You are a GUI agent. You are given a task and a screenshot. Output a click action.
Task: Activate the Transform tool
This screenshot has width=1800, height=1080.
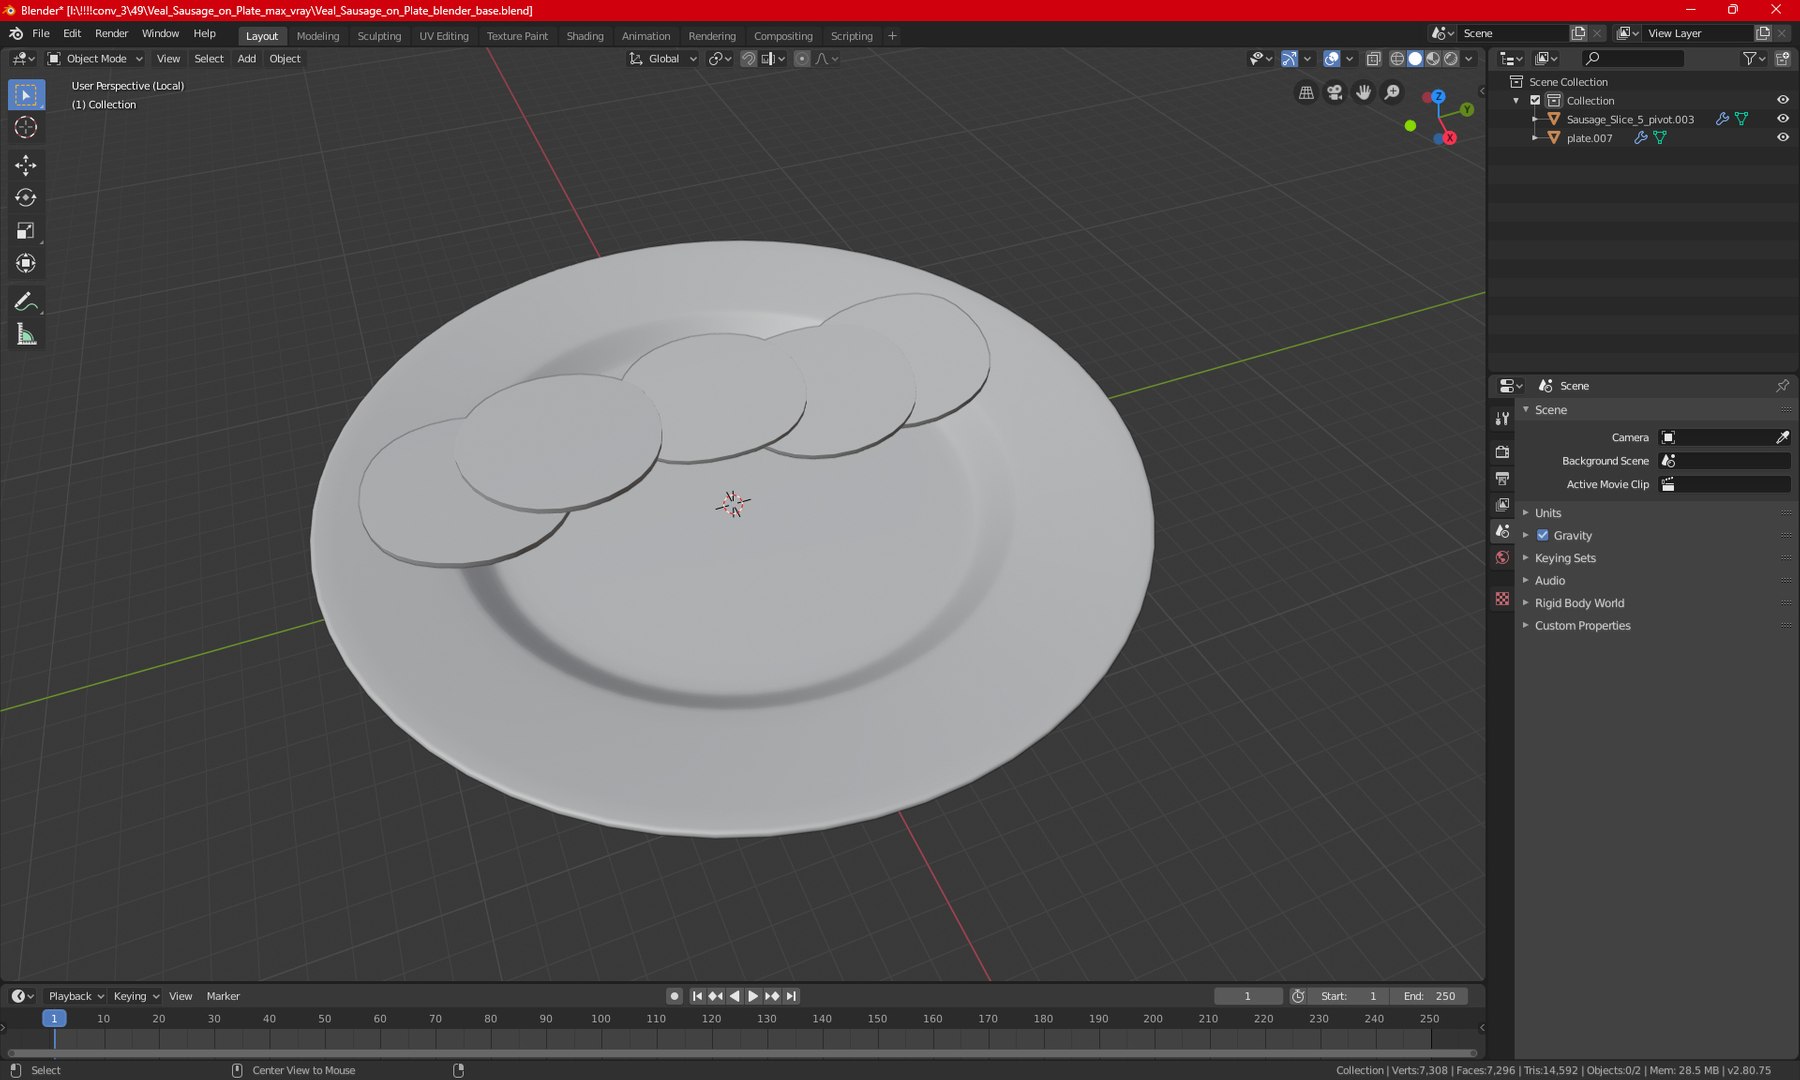(26, 264)
